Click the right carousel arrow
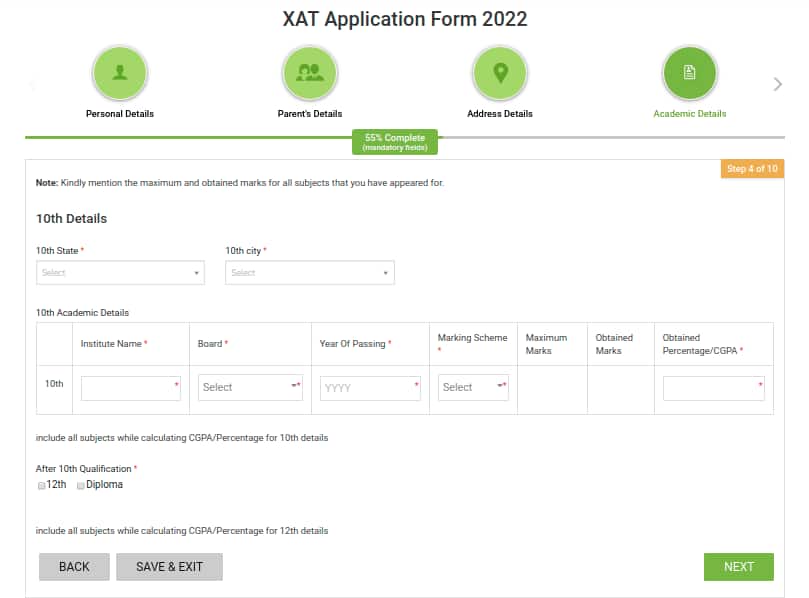 778,84
